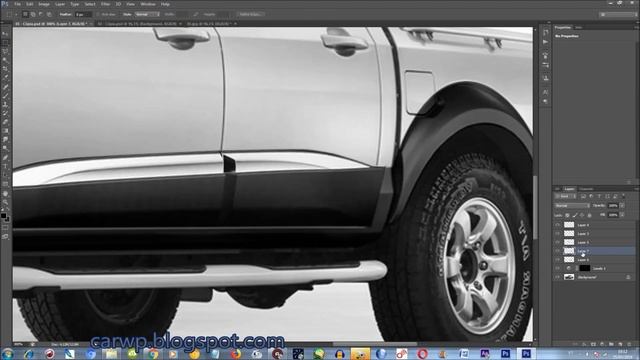Open the Filter menu
Image resolution: width=640 pixels, height=360 pixels.
[105, 4]
